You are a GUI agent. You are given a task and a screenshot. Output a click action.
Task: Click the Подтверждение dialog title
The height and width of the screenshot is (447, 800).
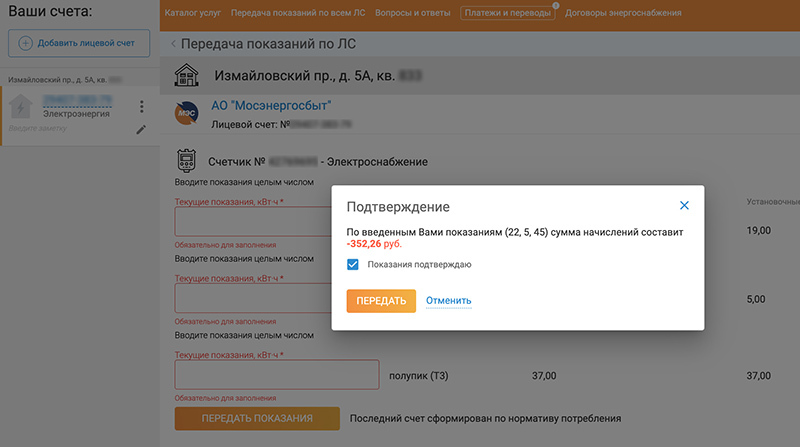(398, 207)
